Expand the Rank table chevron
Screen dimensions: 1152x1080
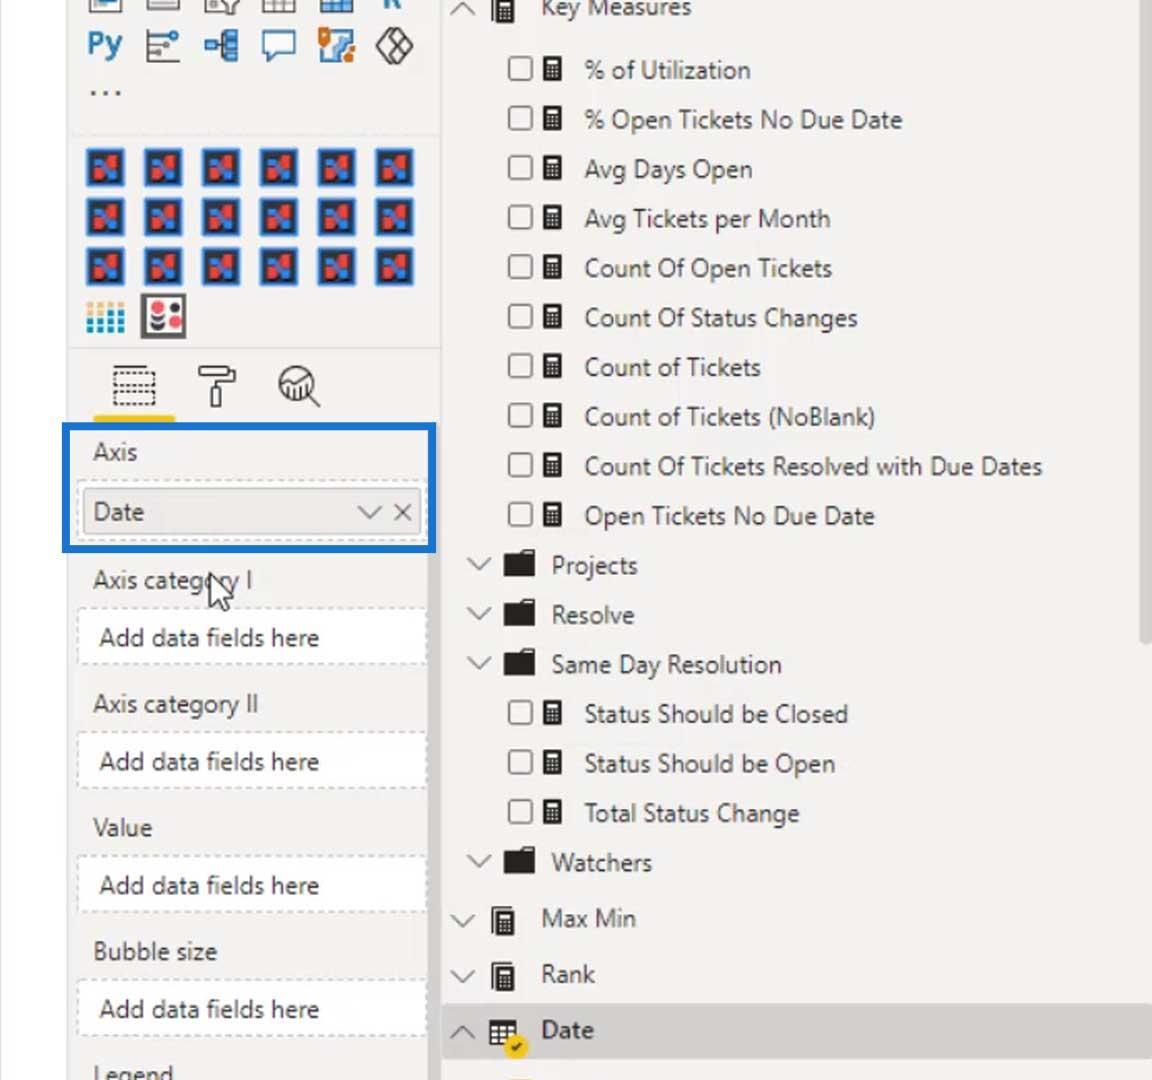click(x=463, y=976)
